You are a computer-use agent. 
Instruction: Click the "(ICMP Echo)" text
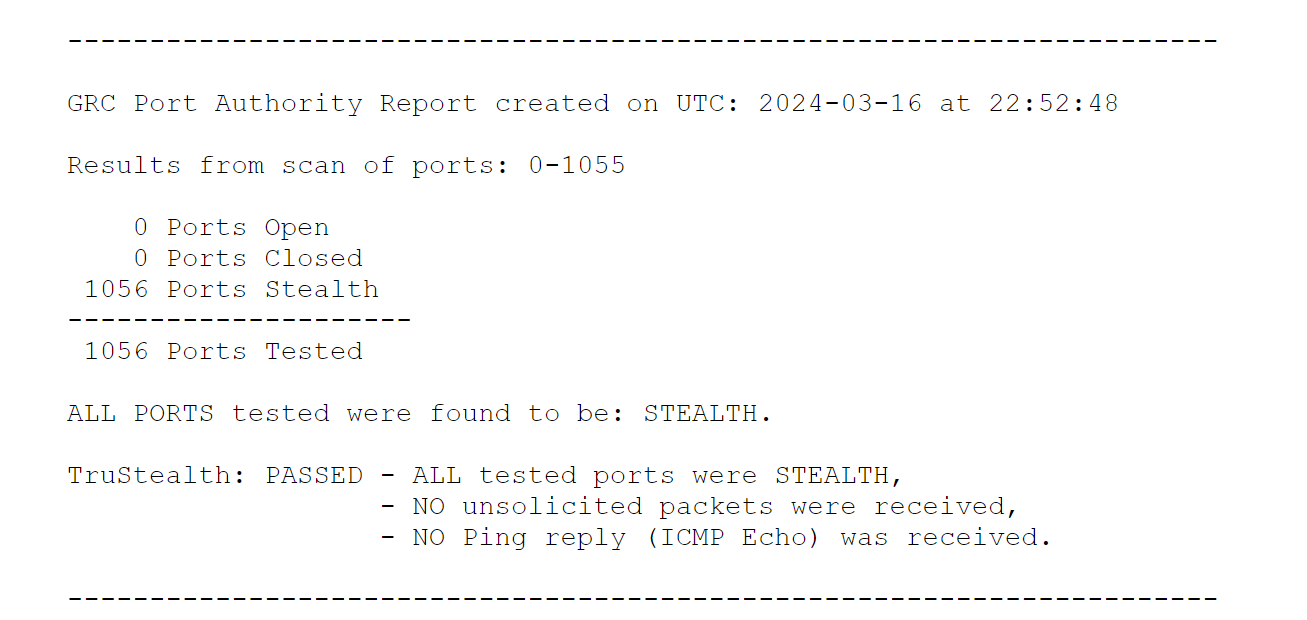pyautogui.click(x=734, y=538)
